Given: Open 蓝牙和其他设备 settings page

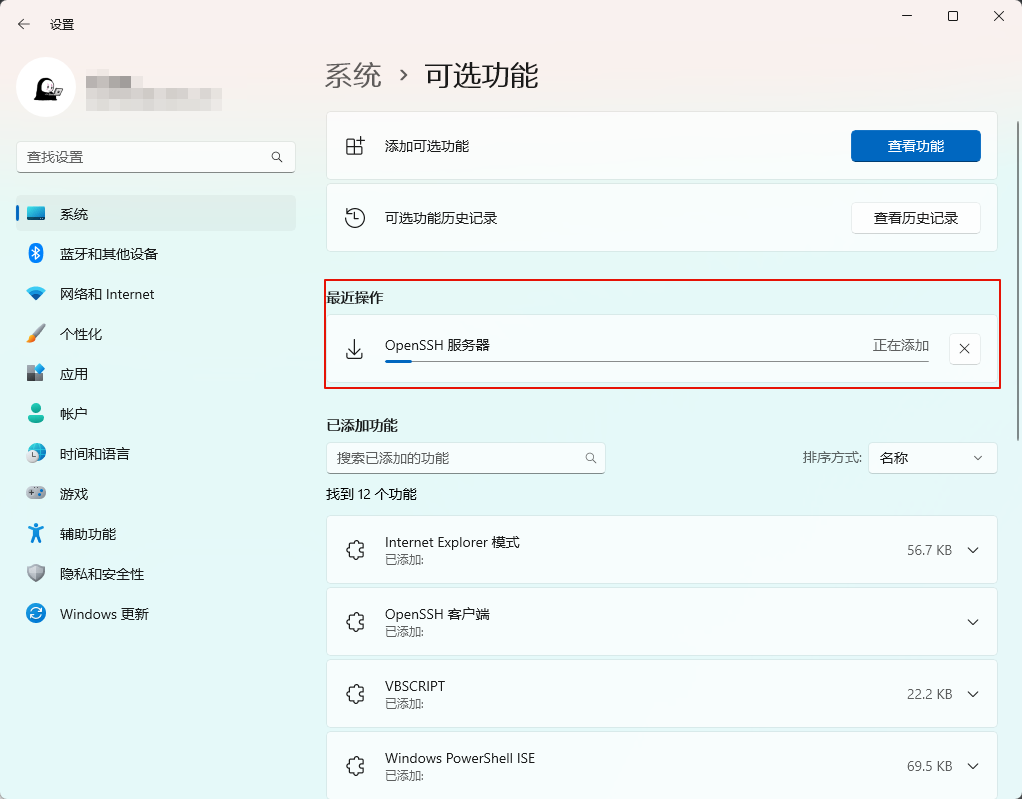Looking at the screenshot, I should 108,254.
